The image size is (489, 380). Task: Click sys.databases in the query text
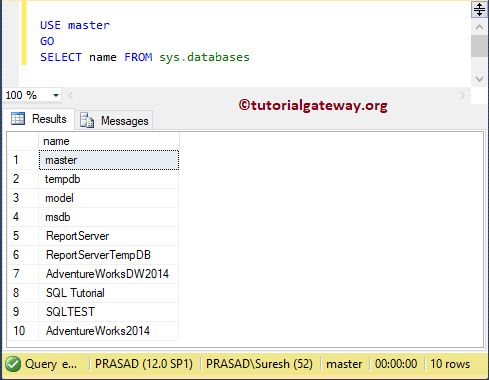204,57
